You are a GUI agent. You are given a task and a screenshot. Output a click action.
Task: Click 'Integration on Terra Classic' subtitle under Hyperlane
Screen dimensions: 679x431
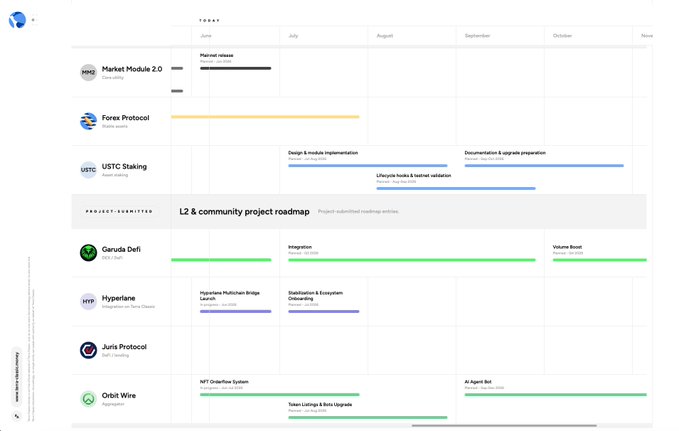(x=128, y=307)
